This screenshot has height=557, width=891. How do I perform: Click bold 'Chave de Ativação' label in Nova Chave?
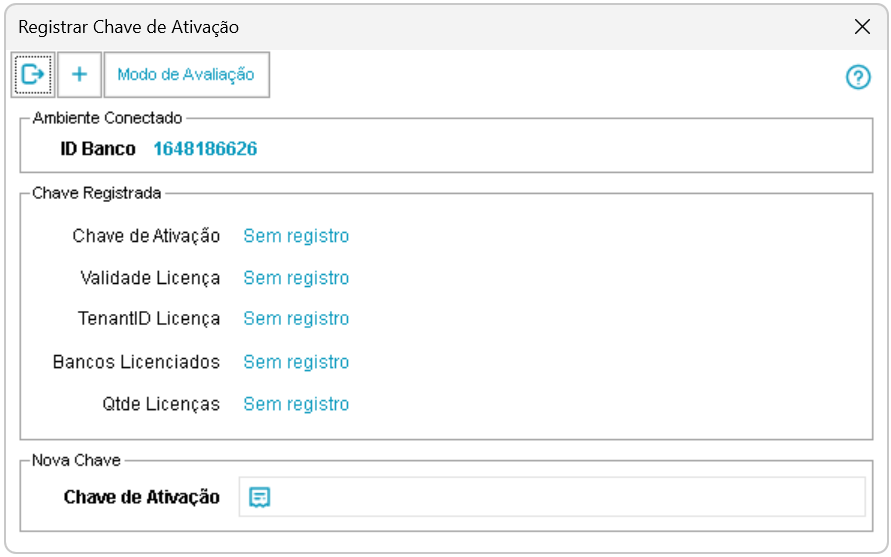(142, 497)
